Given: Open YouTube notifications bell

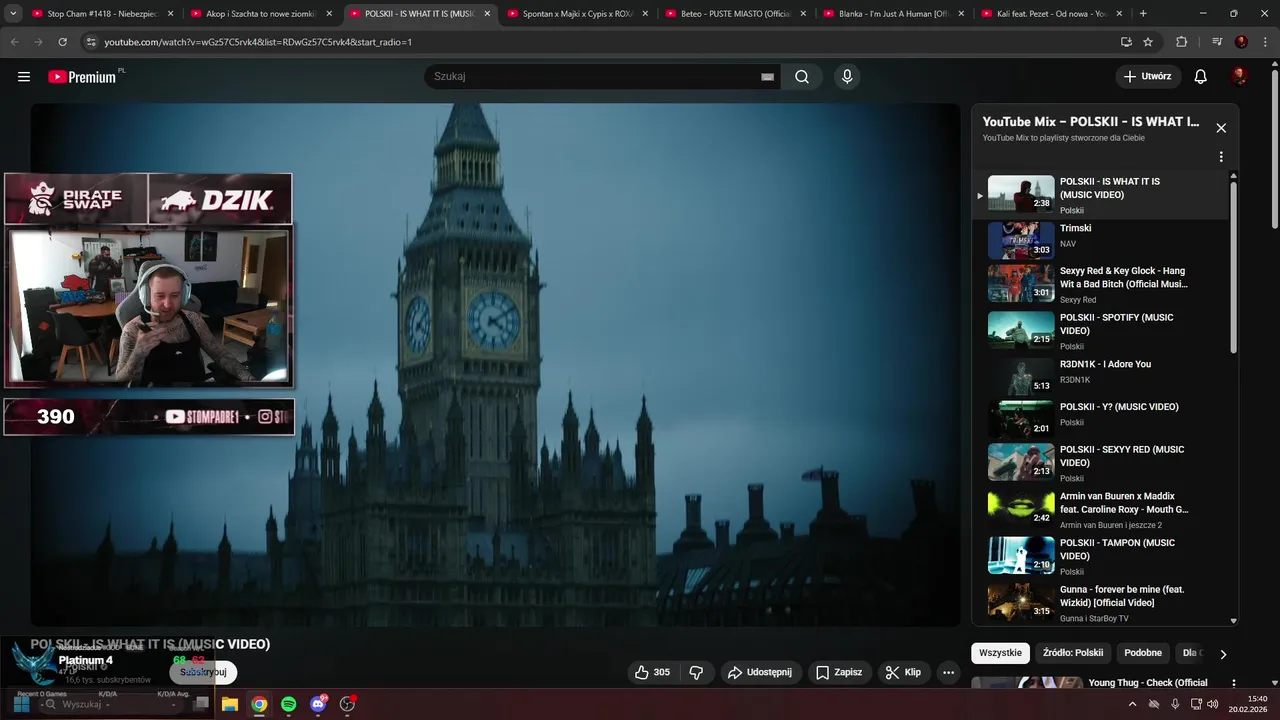Looking at the screenshot, I should point(1201,76).
